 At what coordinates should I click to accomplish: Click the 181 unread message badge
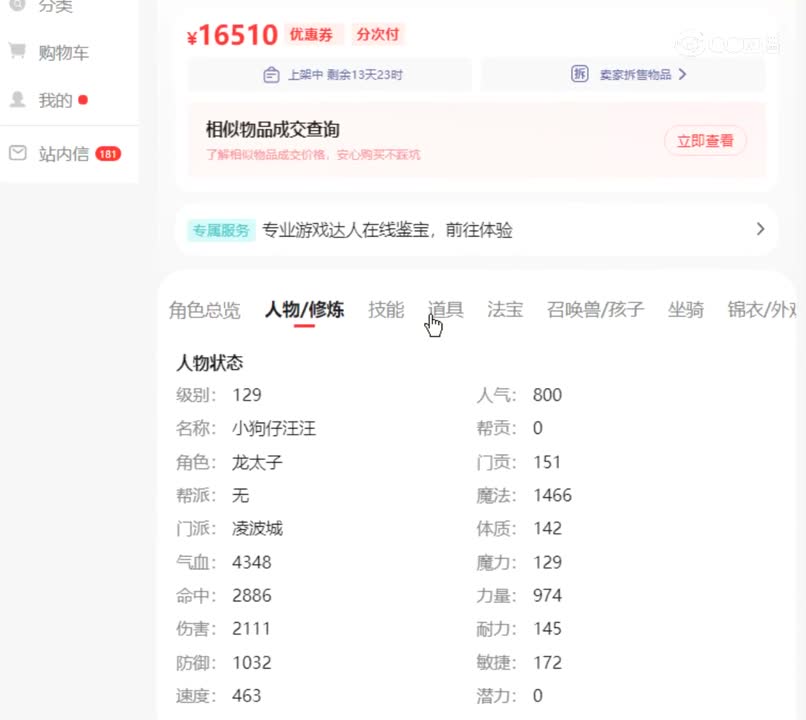[x=108, y=154]
